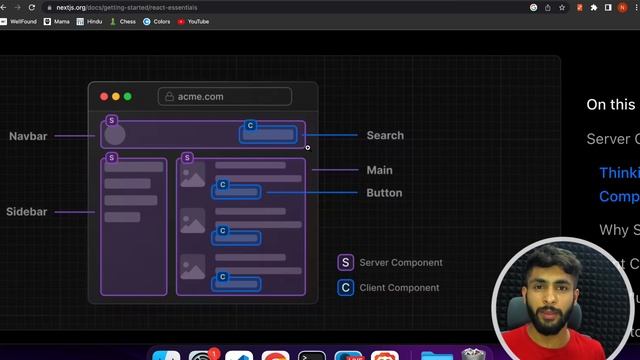Click the browser forward arrow
Screen dimensions: 640x360
(x=17, y=7)
